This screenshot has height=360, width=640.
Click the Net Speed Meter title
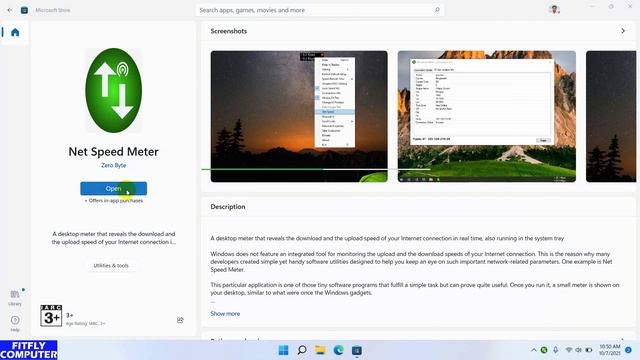(113, 151)
